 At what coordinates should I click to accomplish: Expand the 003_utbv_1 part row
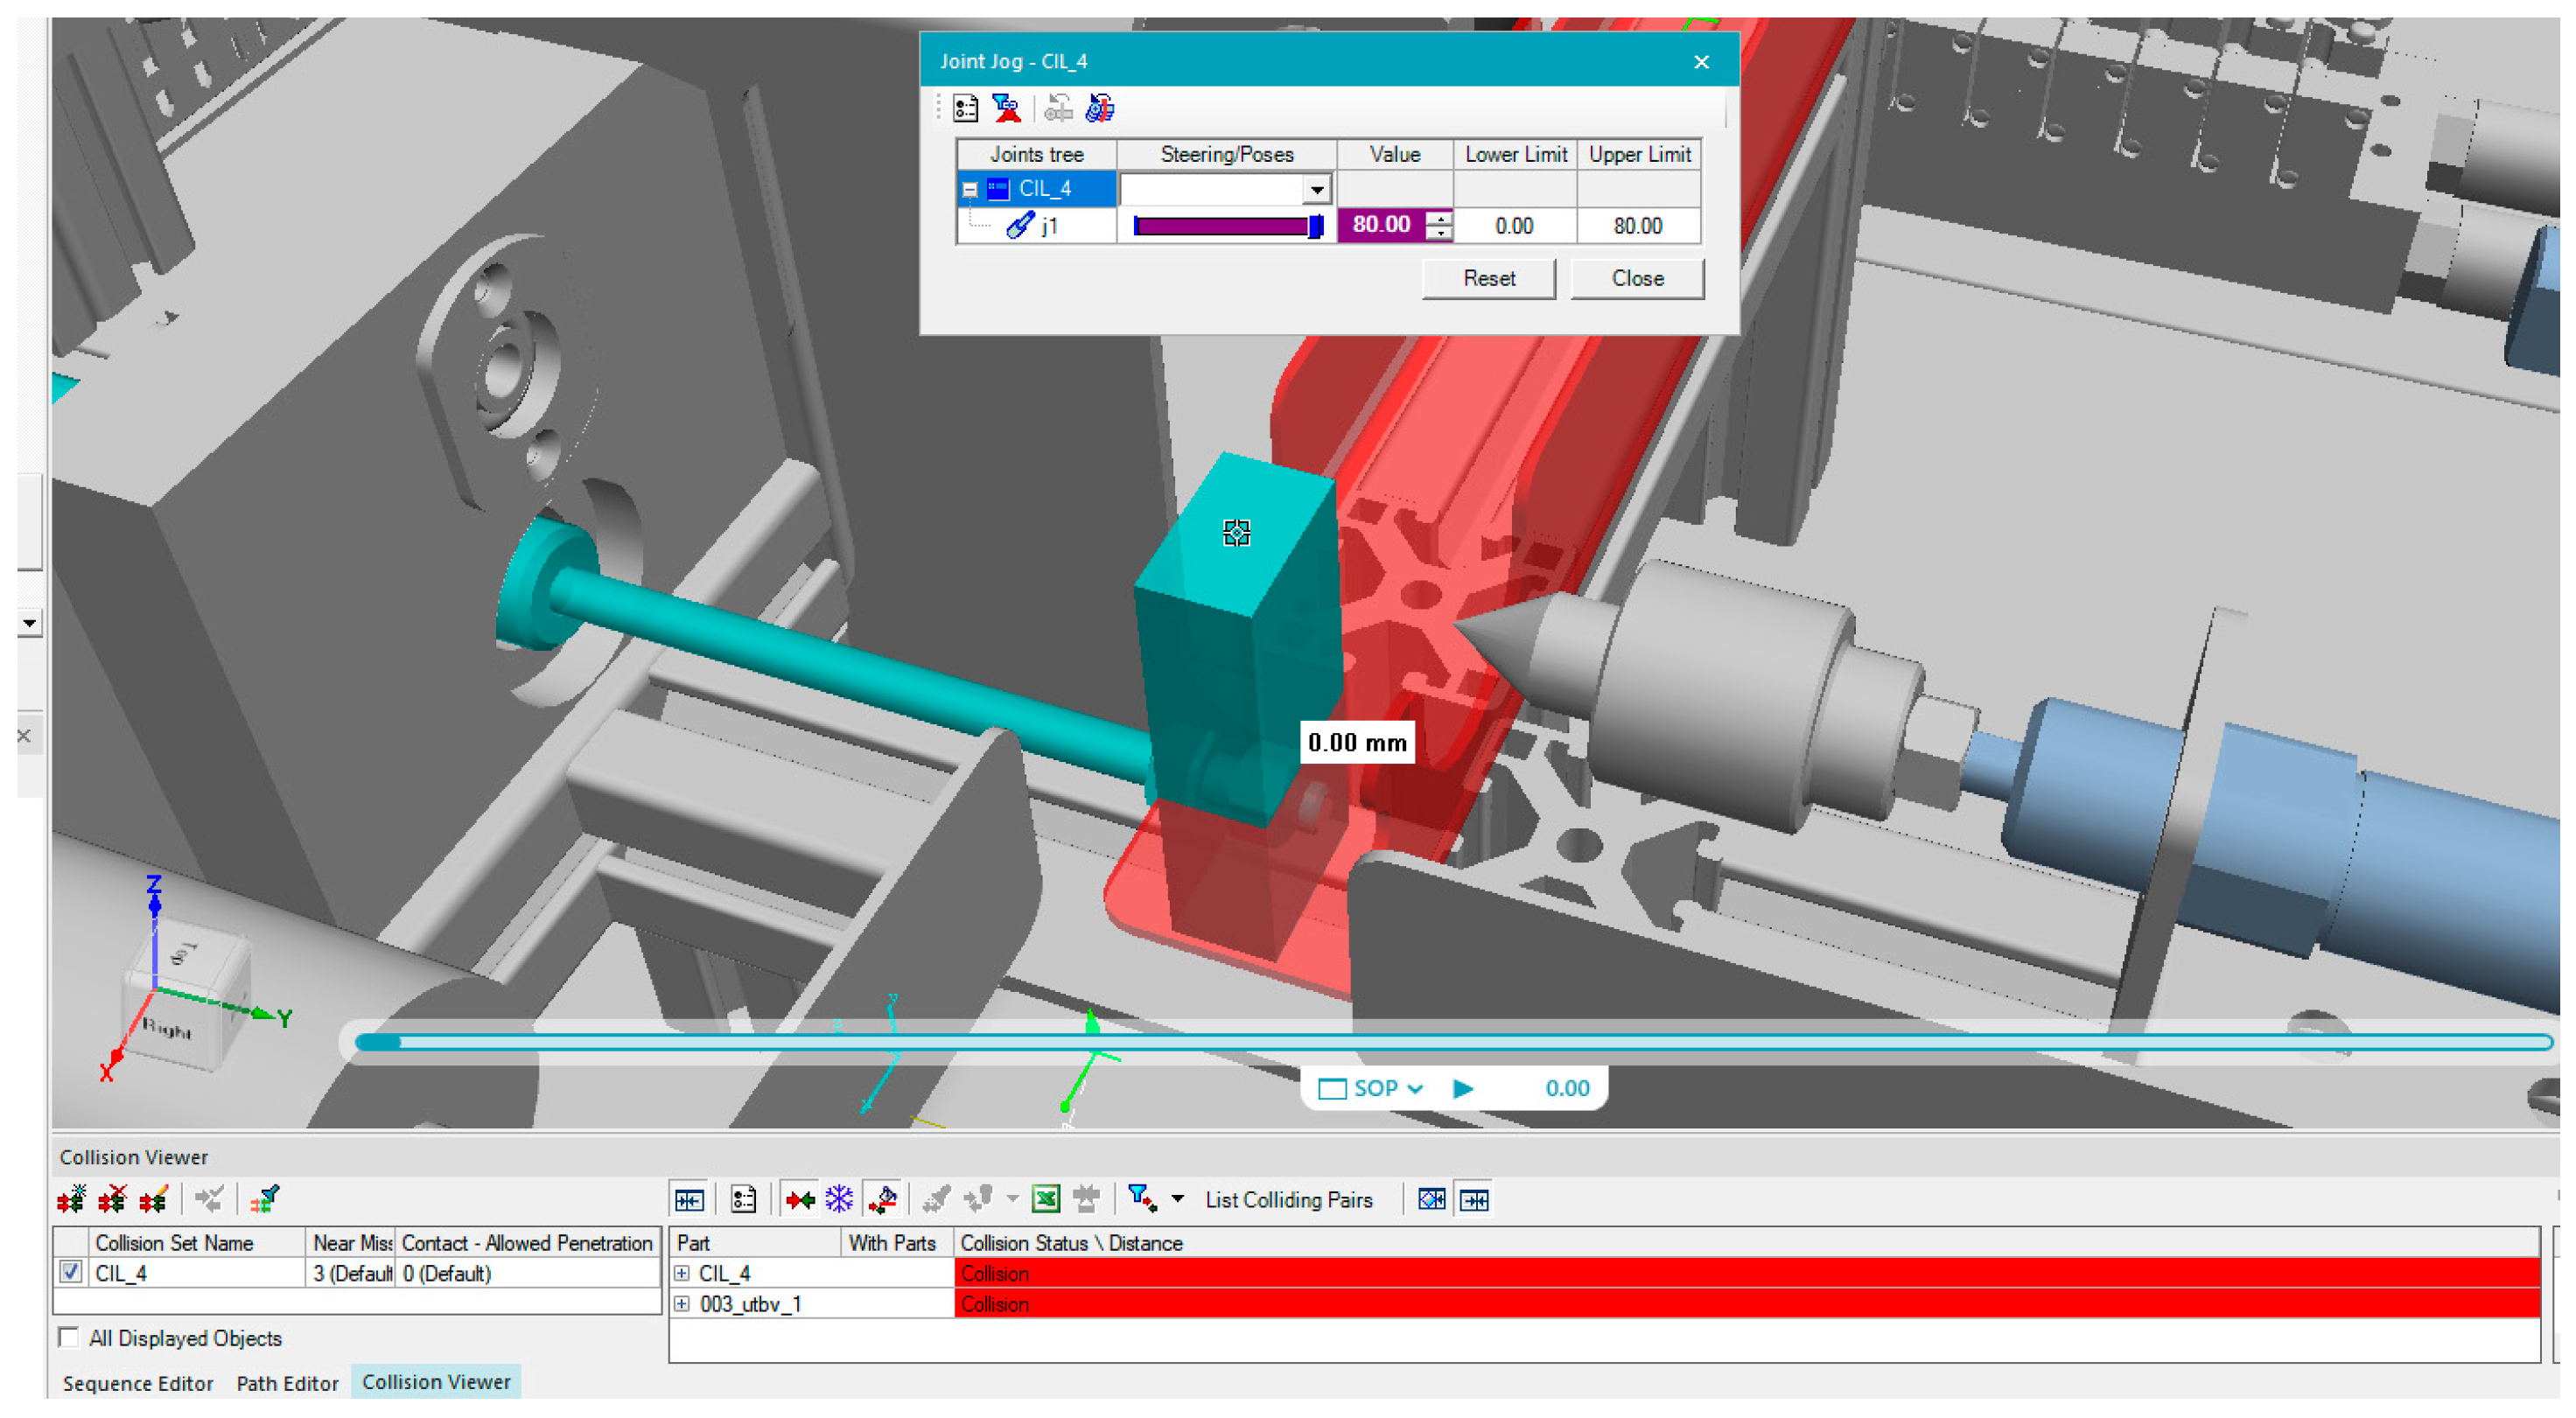[682, 1304]
